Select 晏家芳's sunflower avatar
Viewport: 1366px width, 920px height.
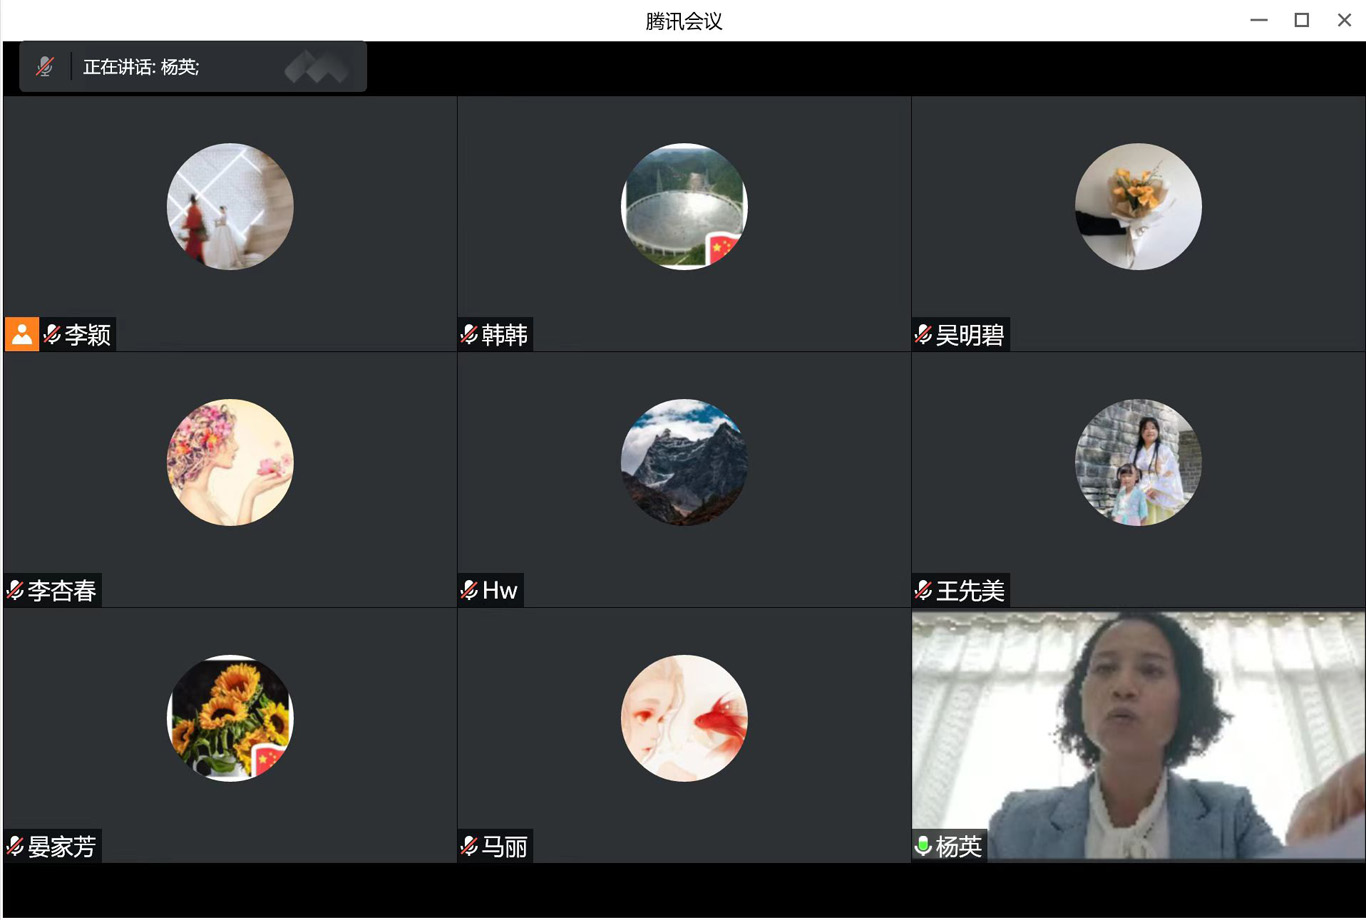pos(230,718)
